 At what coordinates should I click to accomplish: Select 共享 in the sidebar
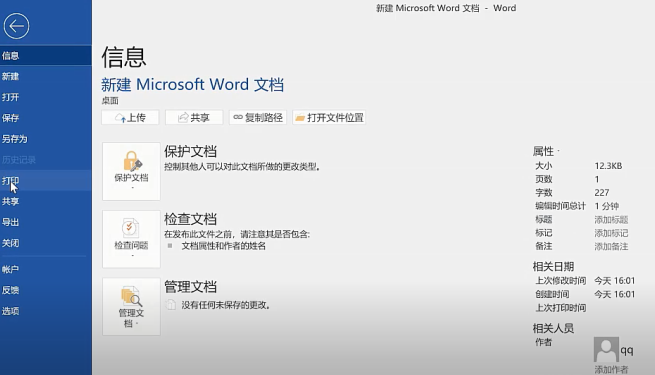[46, 202]
